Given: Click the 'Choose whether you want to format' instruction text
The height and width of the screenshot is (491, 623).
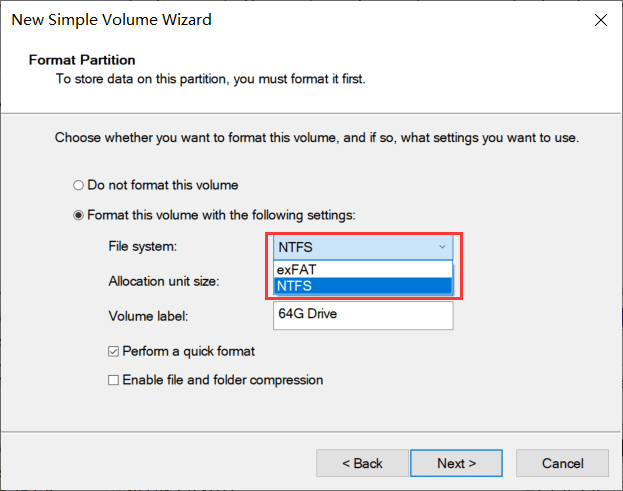Looking at the screenshot, I should click(316, 136).
